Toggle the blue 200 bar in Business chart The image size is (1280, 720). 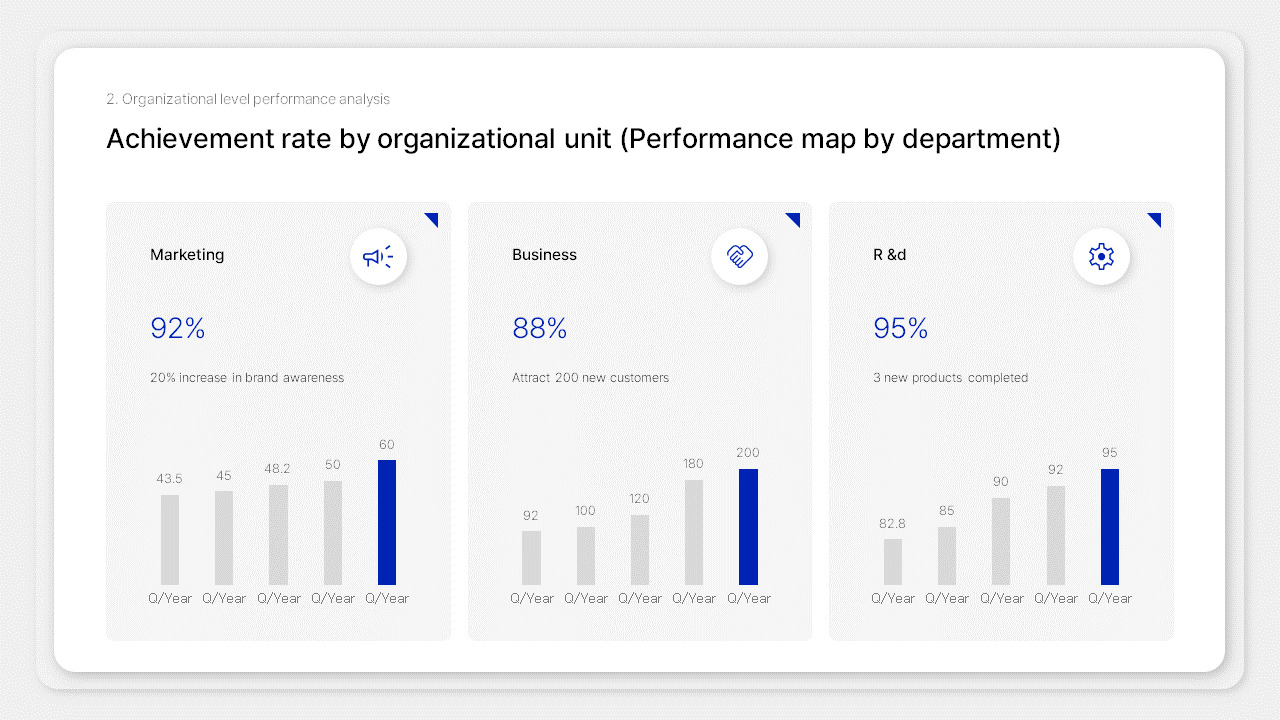tap(749, 525)
